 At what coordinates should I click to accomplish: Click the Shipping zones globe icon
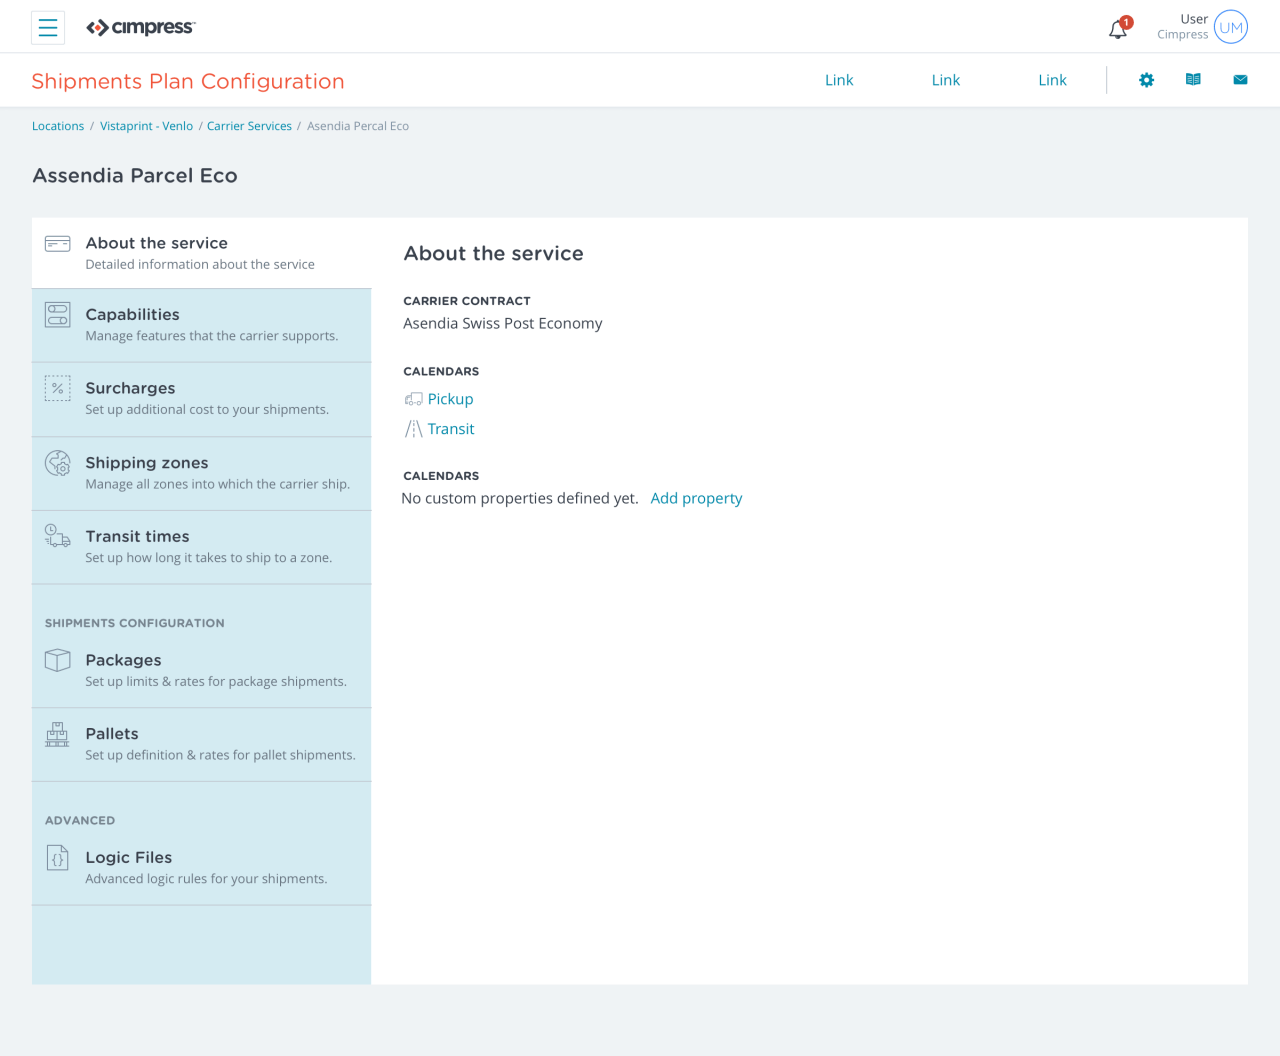[58, 463]
